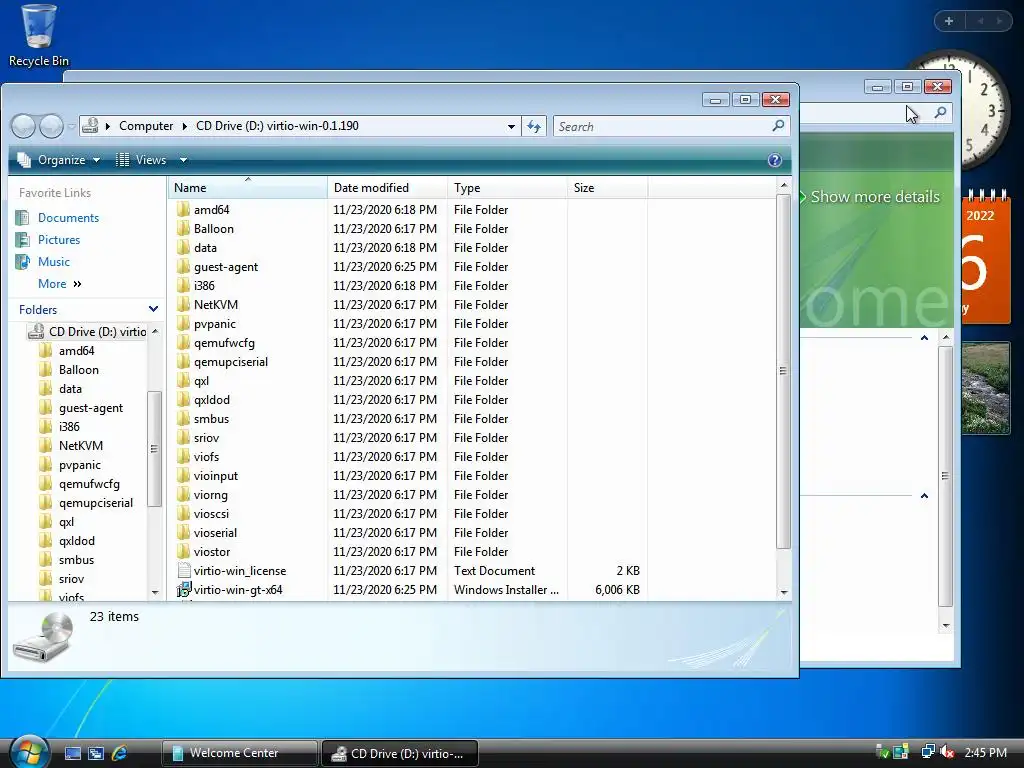Click the slideshow picture gadget on sidebar
The height and width of the screenshot is (768, 1024).
tap(985, 388)
